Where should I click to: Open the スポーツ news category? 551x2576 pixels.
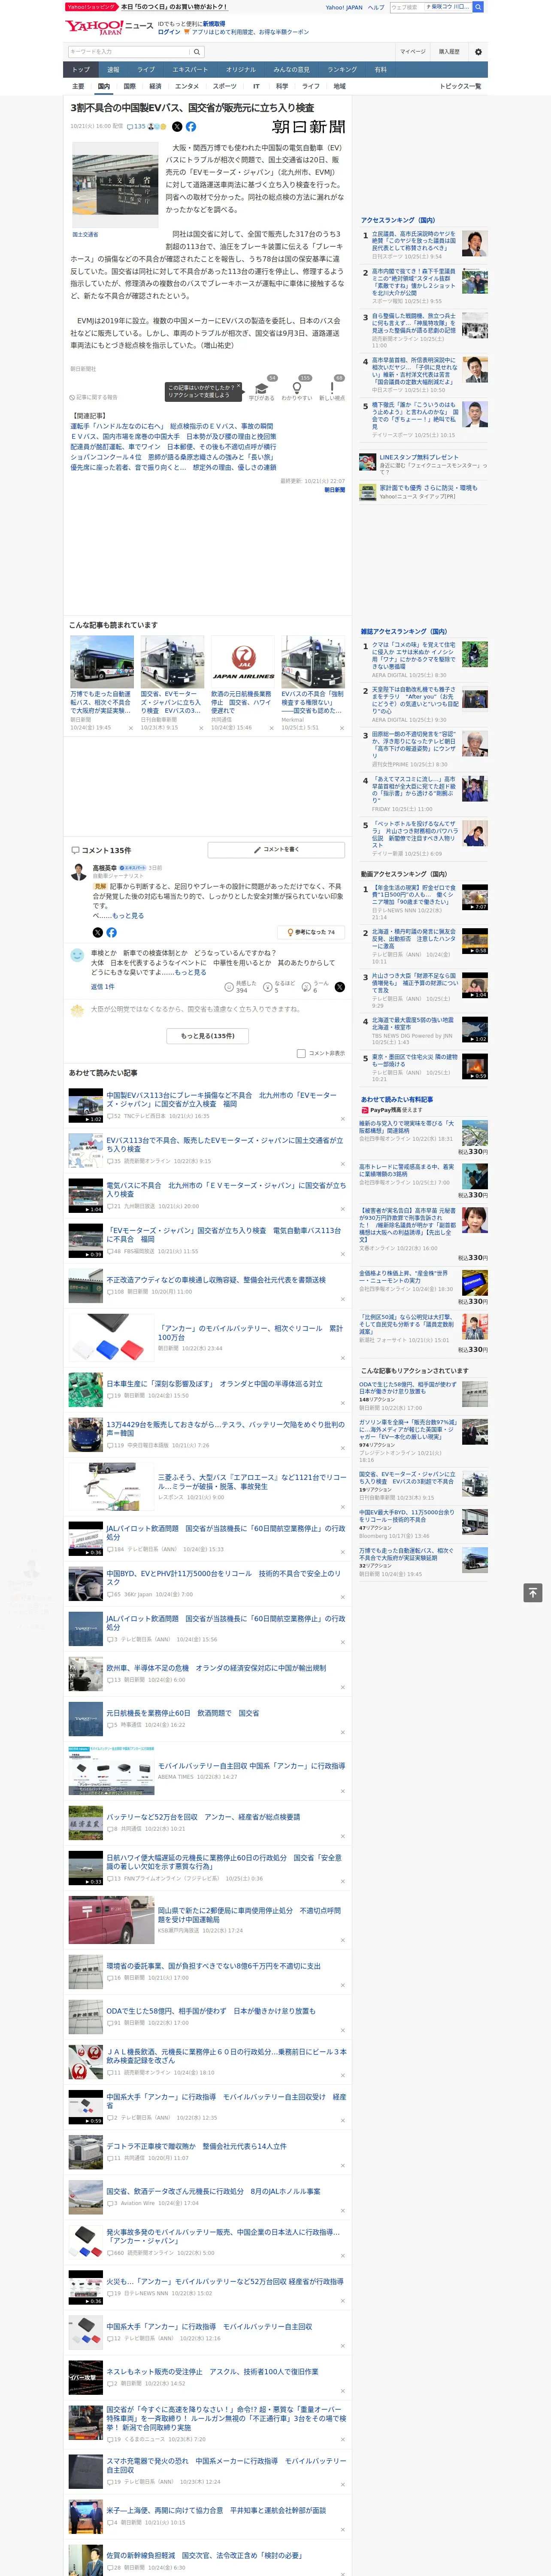[x=225, y=86]
